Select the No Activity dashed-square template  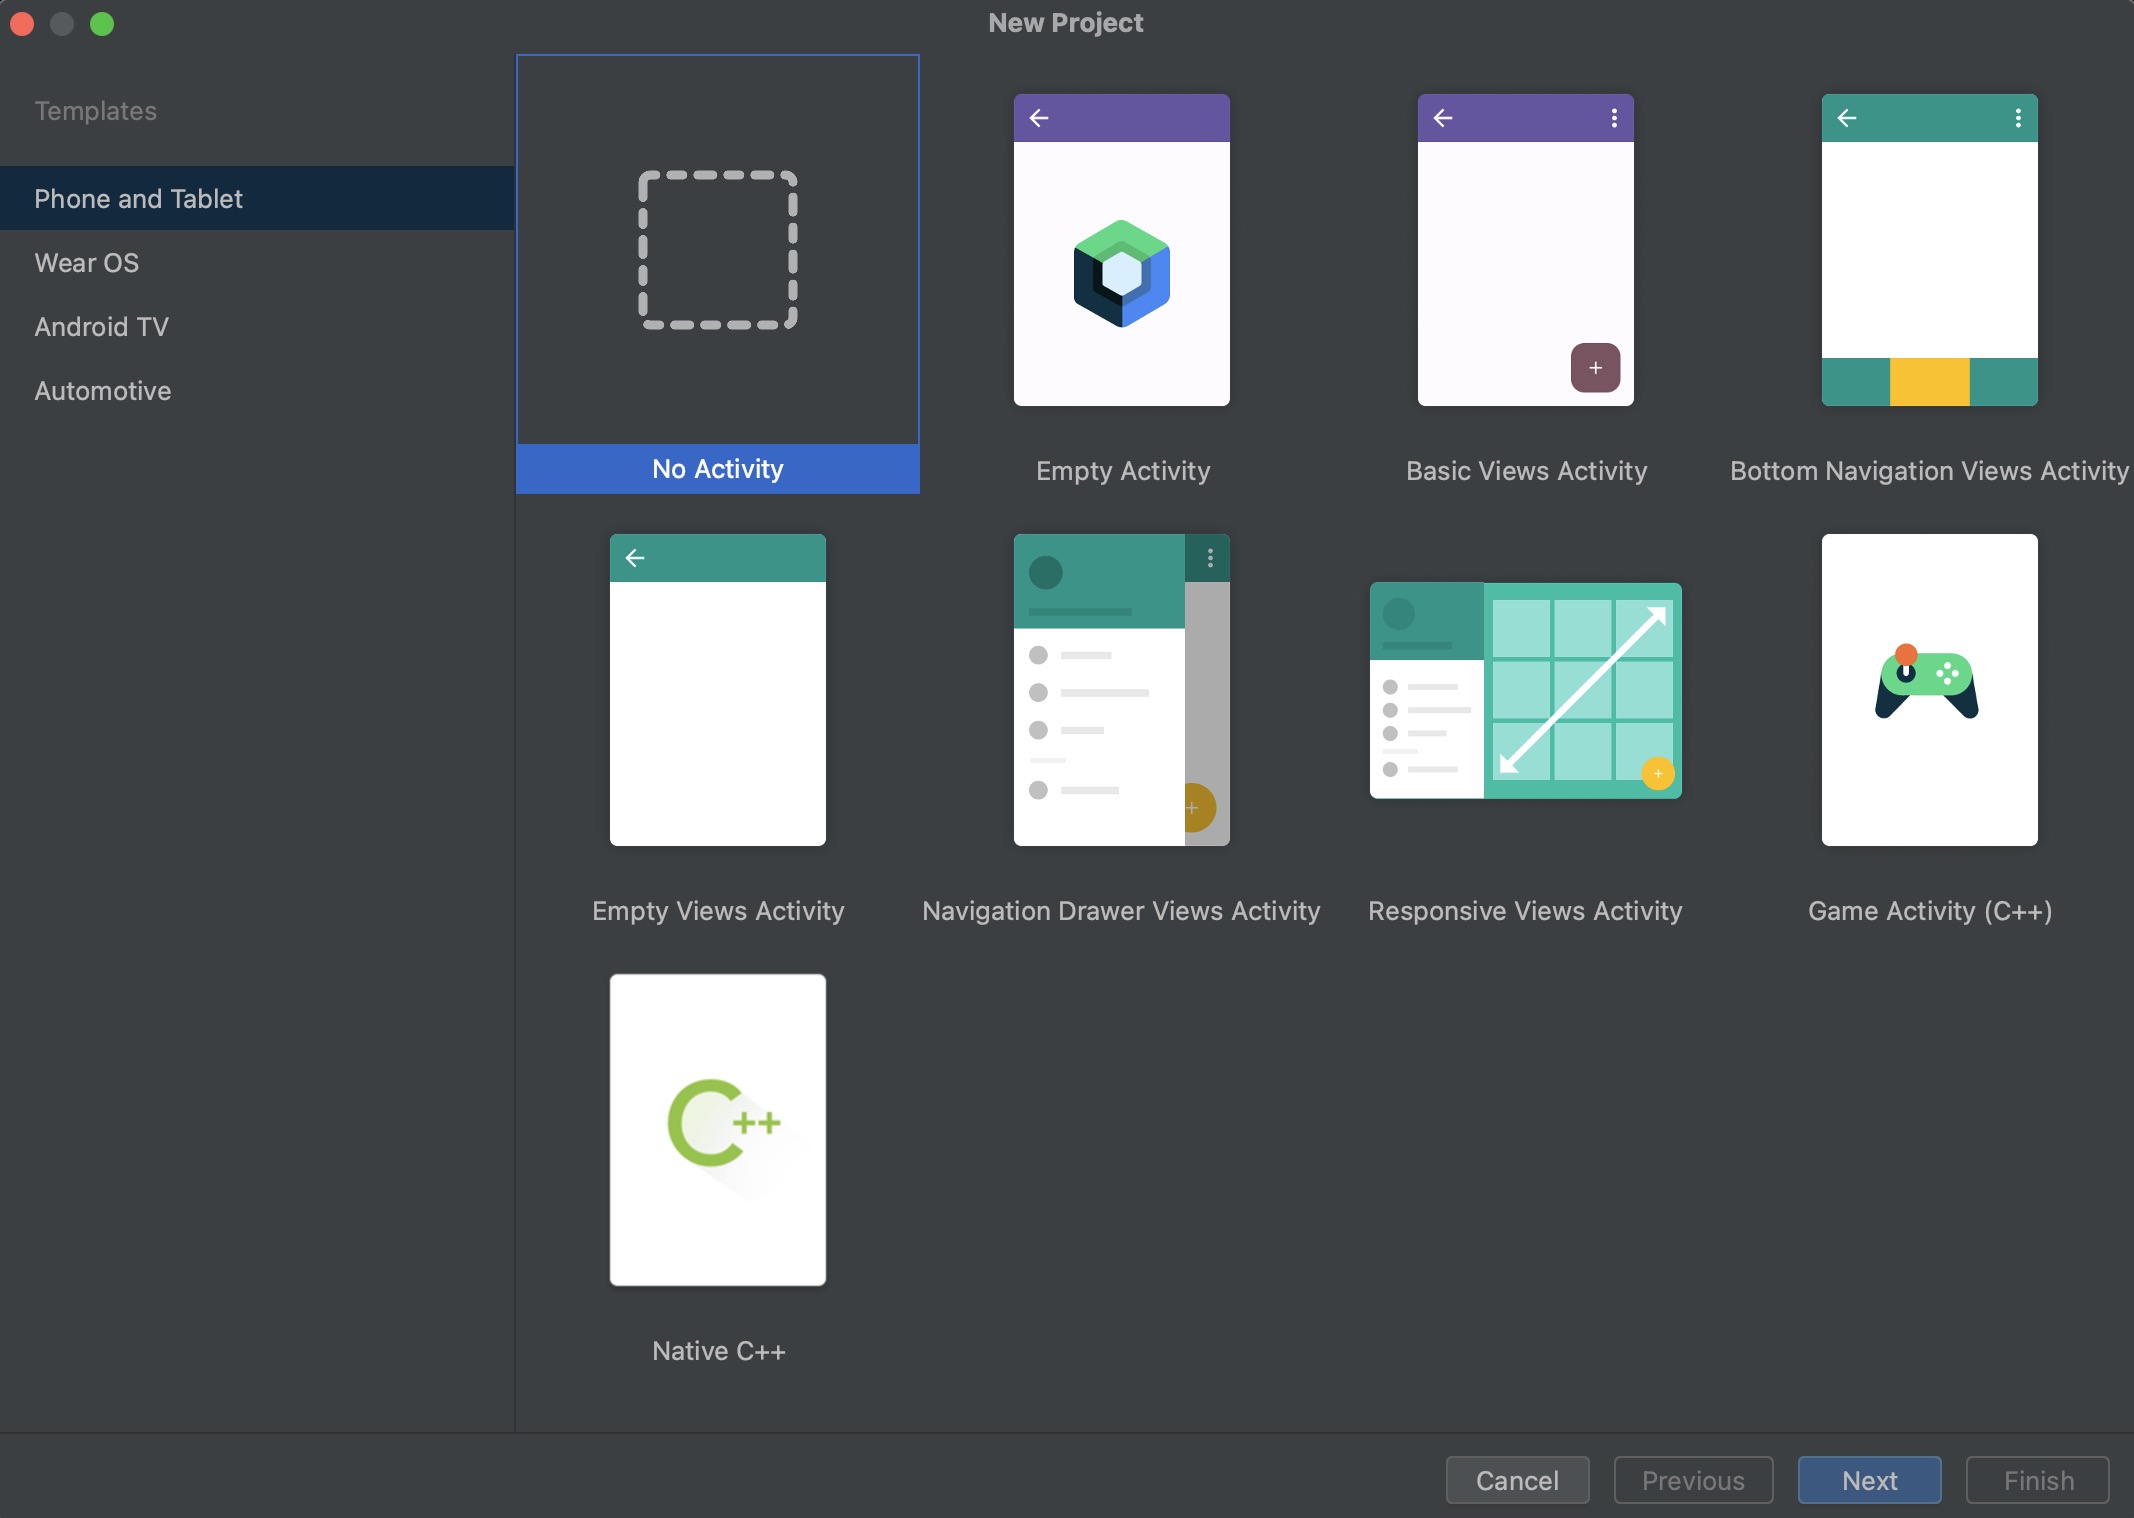pyautogui.click(x=717, y=250)
